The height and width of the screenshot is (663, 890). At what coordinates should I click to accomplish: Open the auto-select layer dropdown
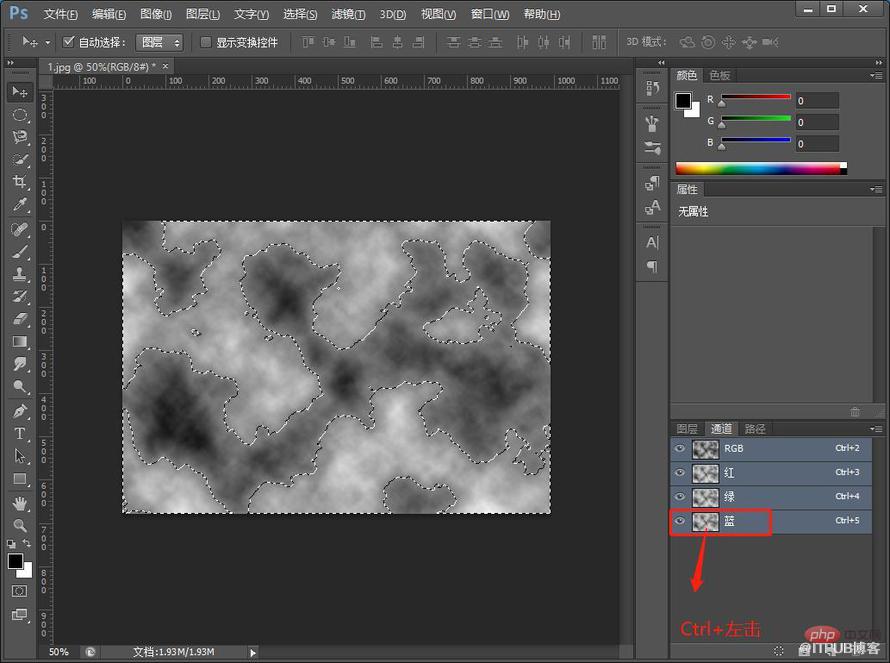159,42
